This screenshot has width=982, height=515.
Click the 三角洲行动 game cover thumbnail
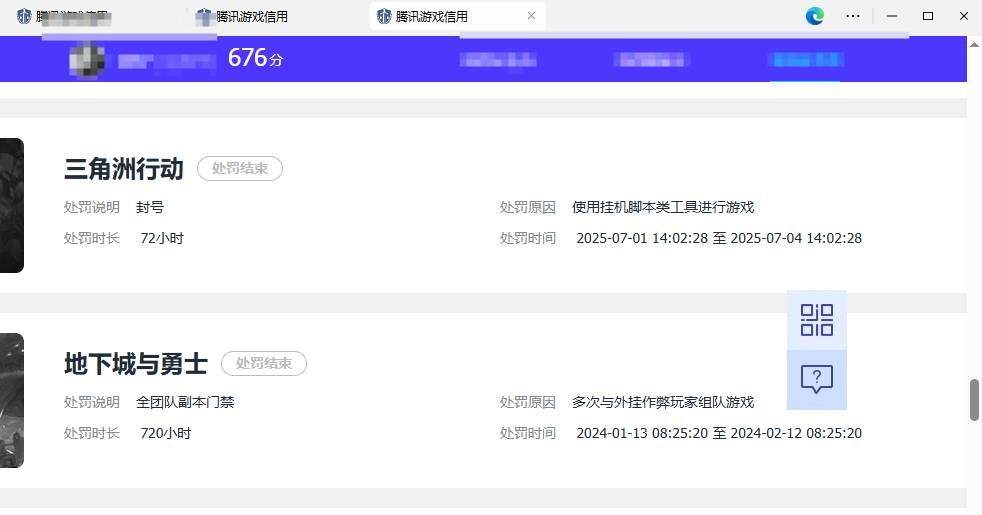11,205
